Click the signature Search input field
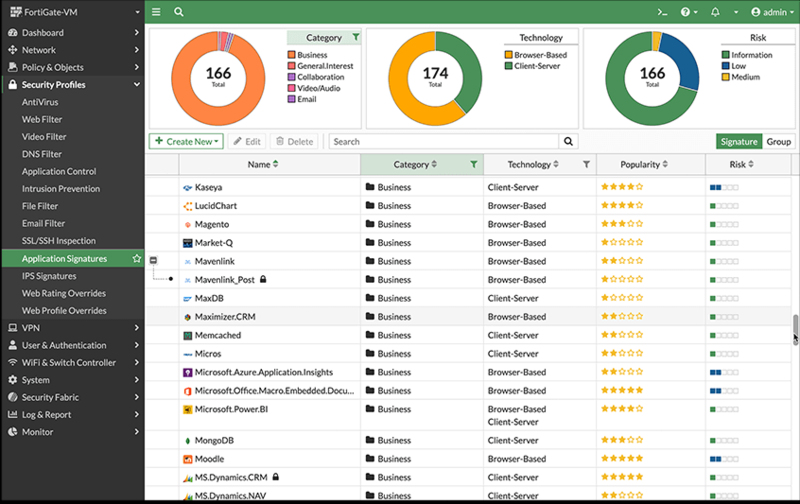 444,141
